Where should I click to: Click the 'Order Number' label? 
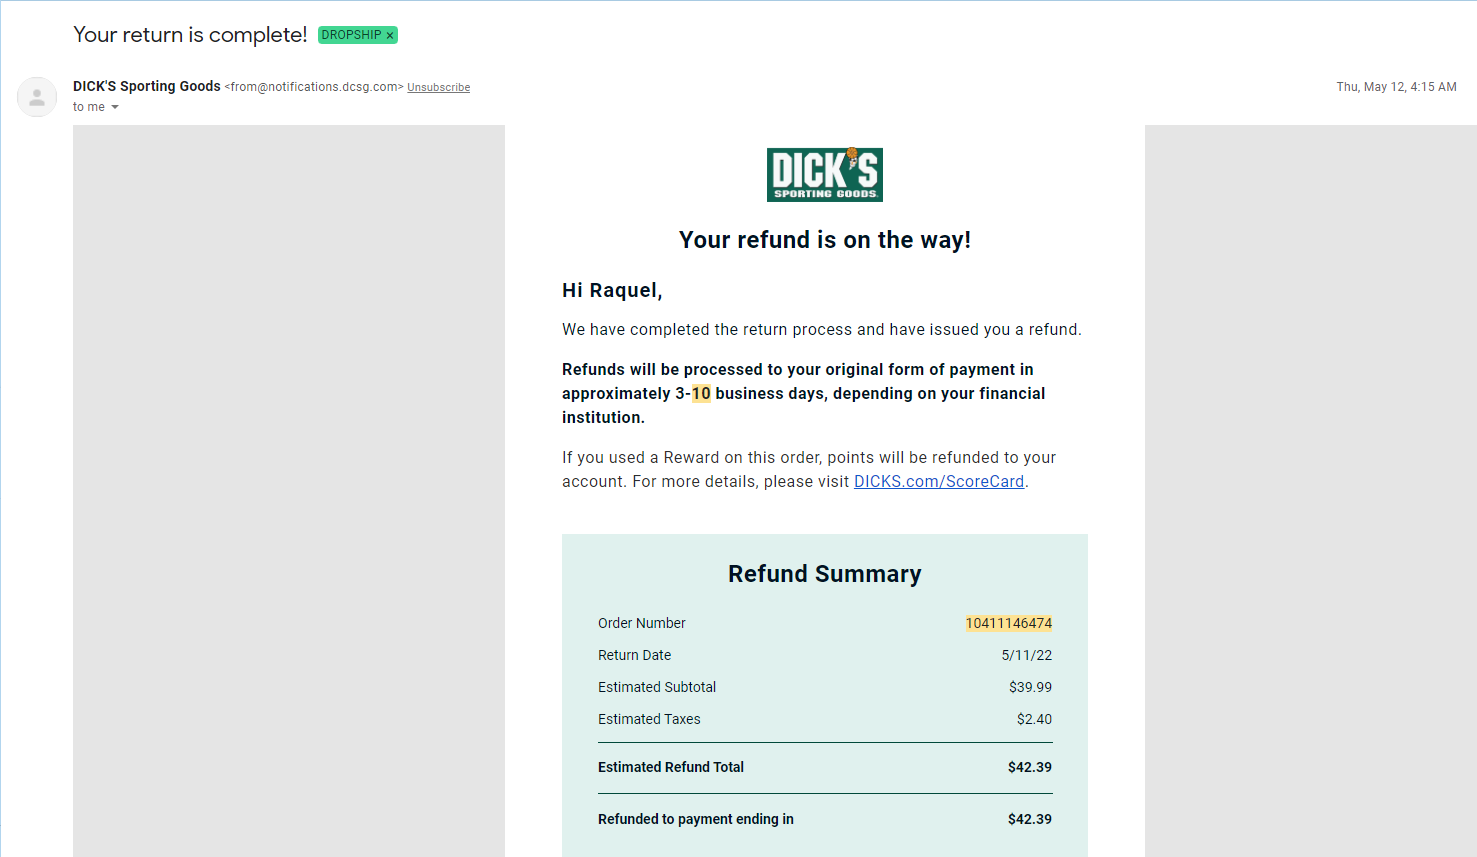pos(642,623)
